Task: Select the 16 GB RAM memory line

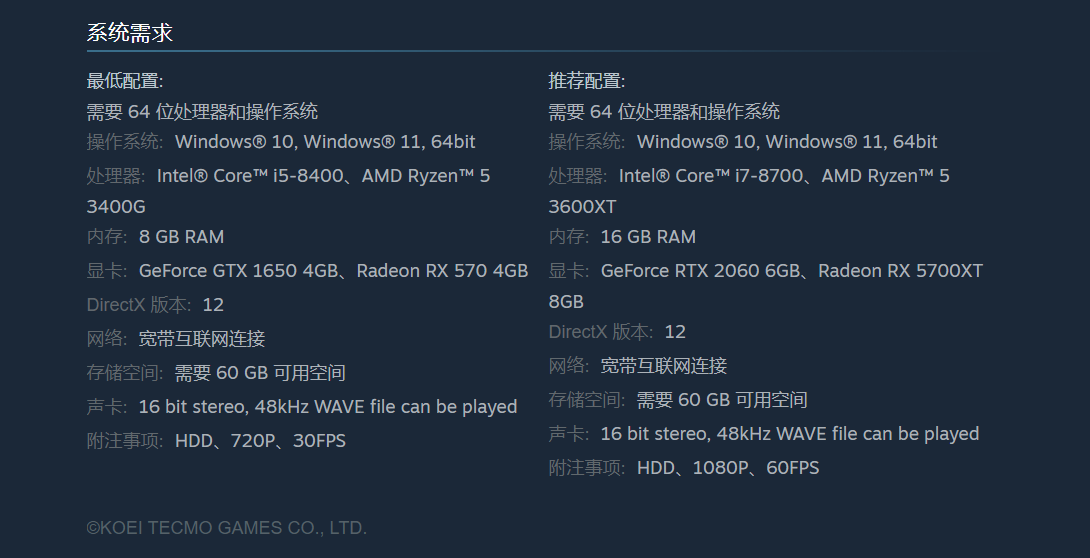Action: pyautogui.click(x=648, y=237)
